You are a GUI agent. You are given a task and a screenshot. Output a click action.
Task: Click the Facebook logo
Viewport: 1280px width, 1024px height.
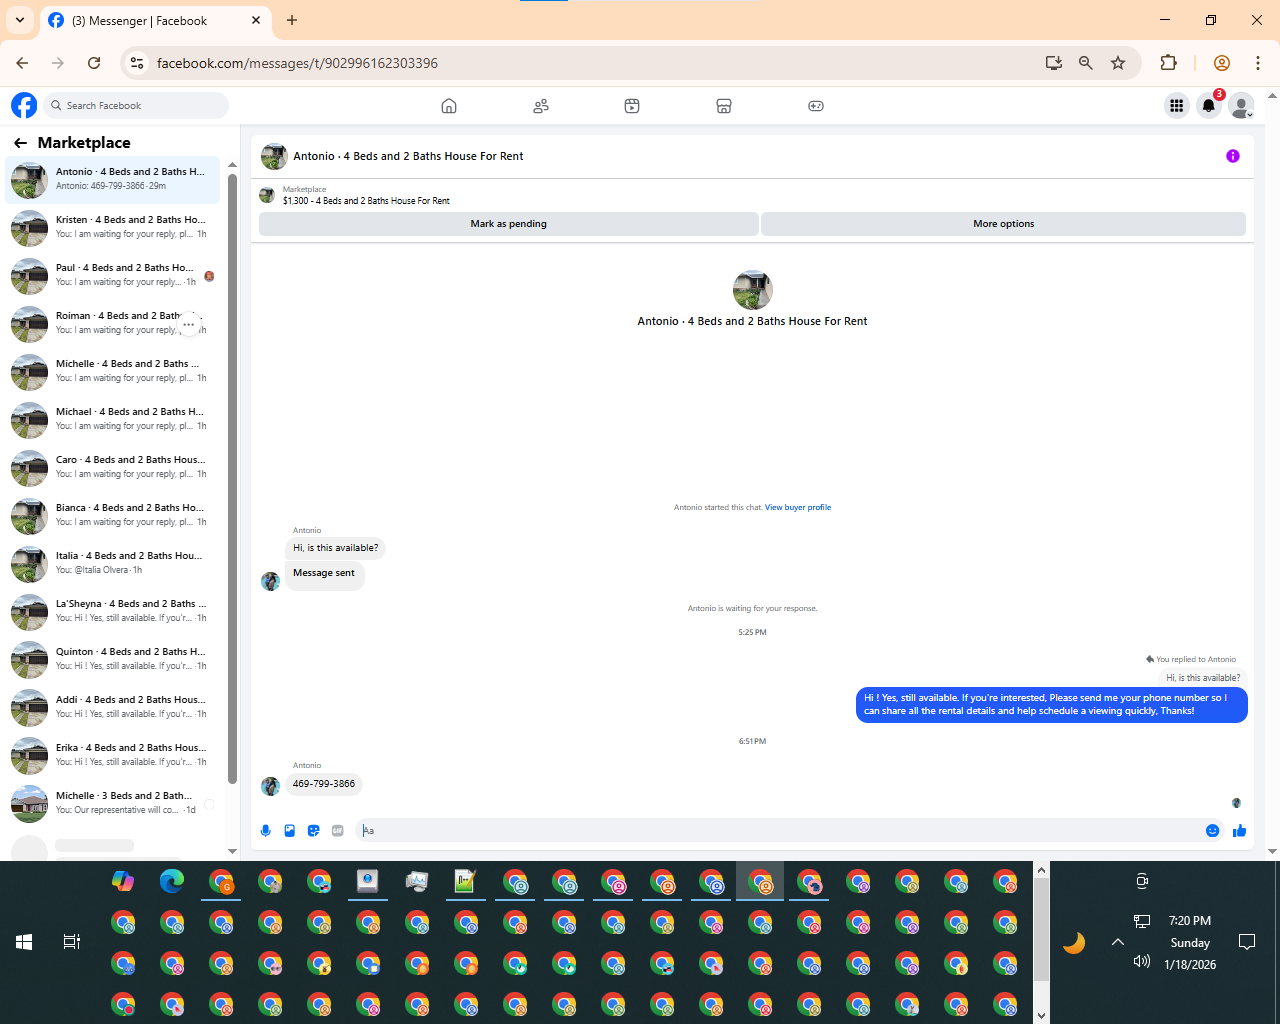coord(24,105)
